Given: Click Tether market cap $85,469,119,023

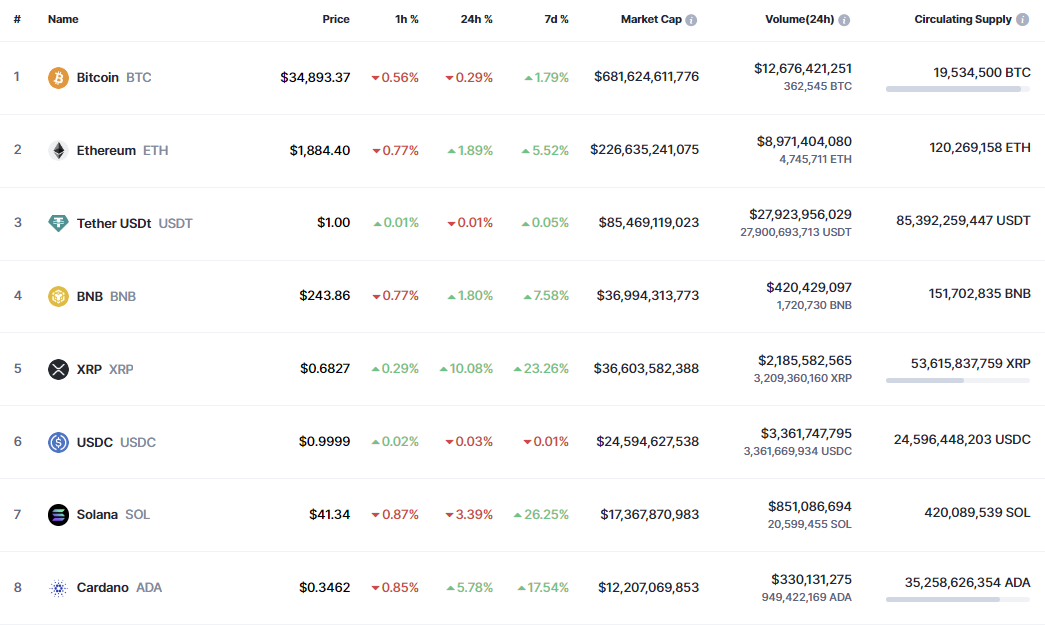Looking at the screenshot, I should pos(648,223).
